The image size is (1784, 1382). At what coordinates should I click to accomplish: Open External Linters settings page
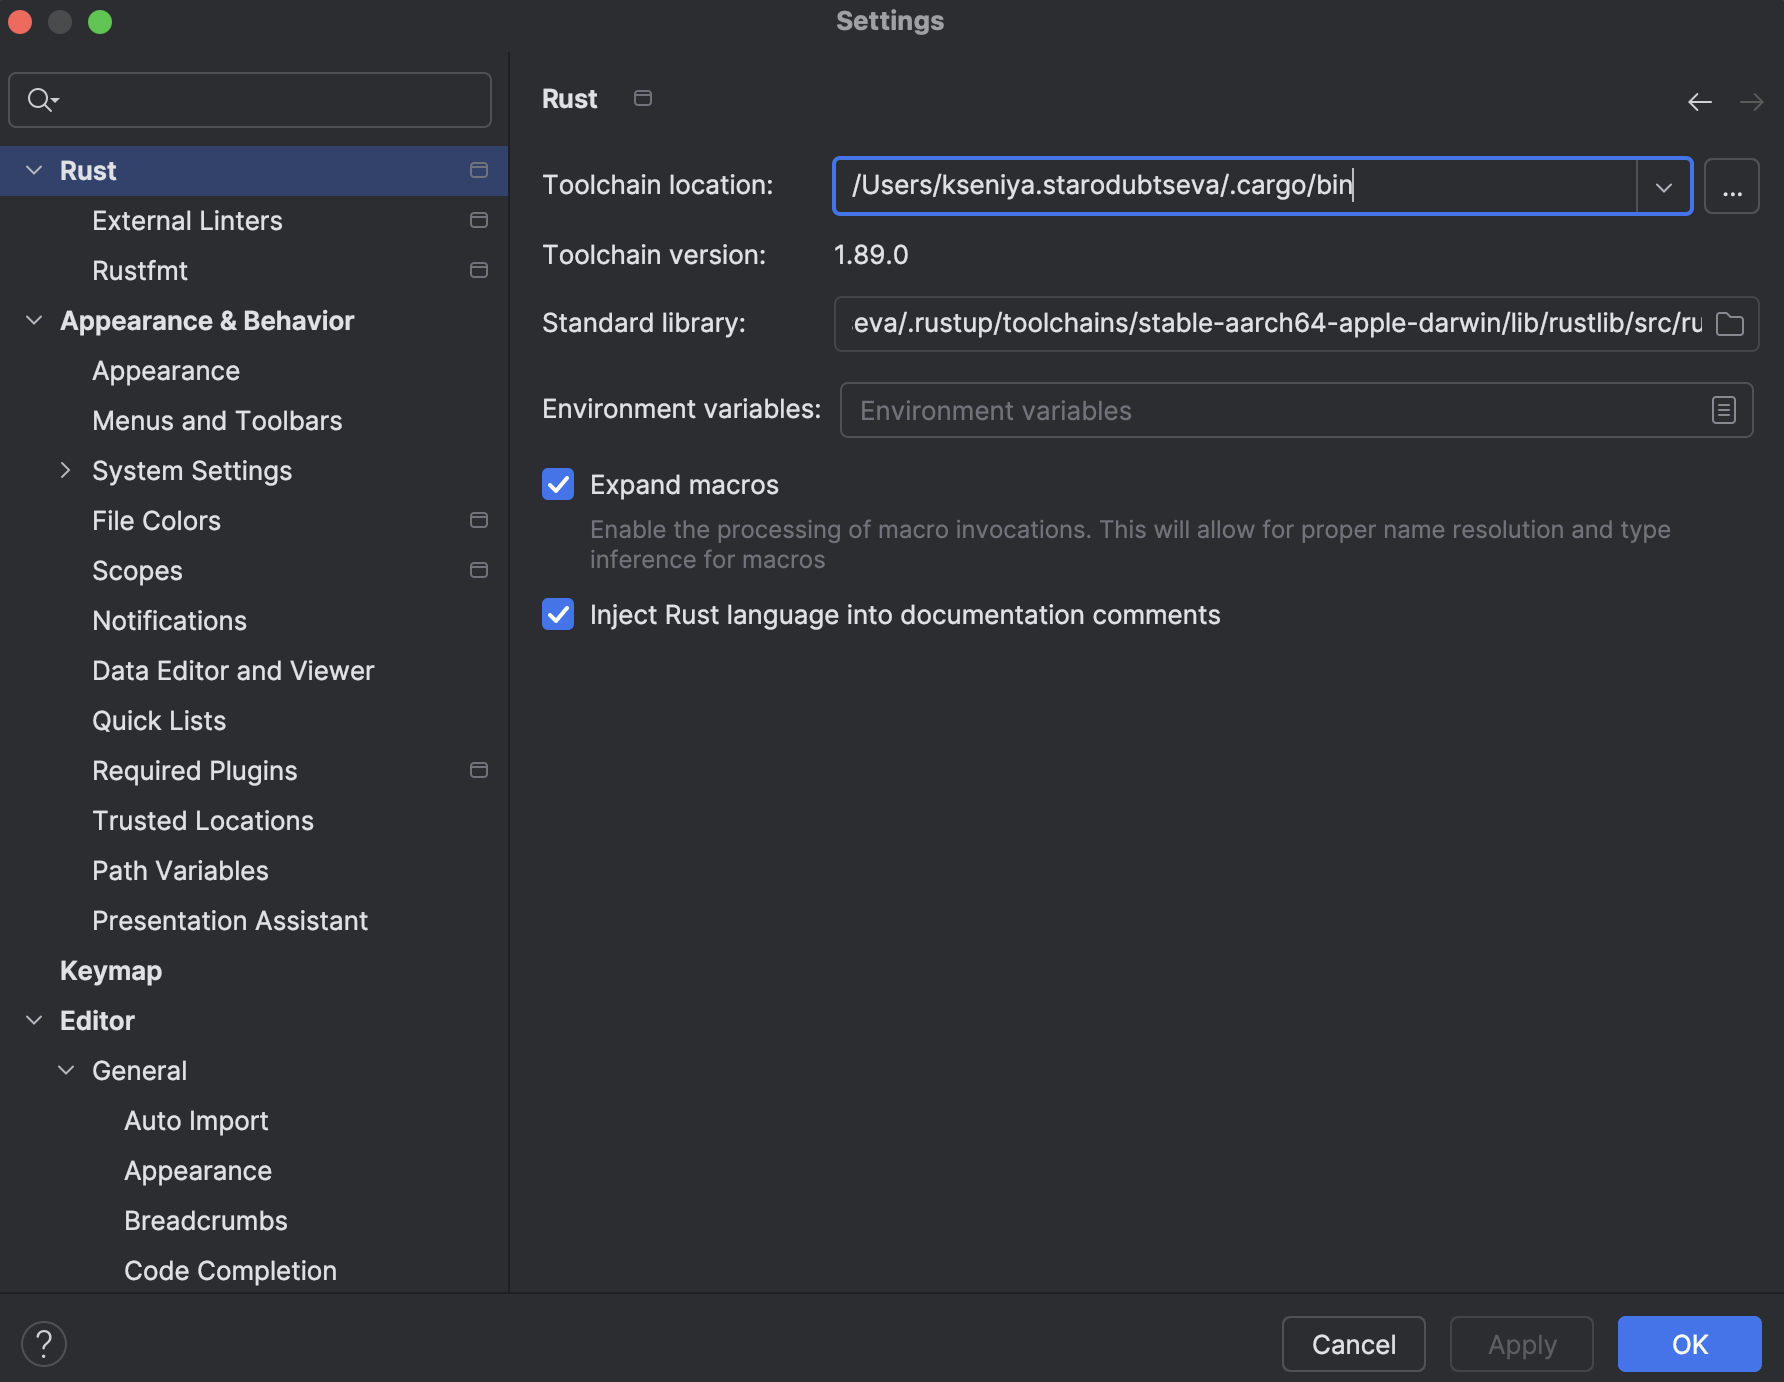point(187,220)
